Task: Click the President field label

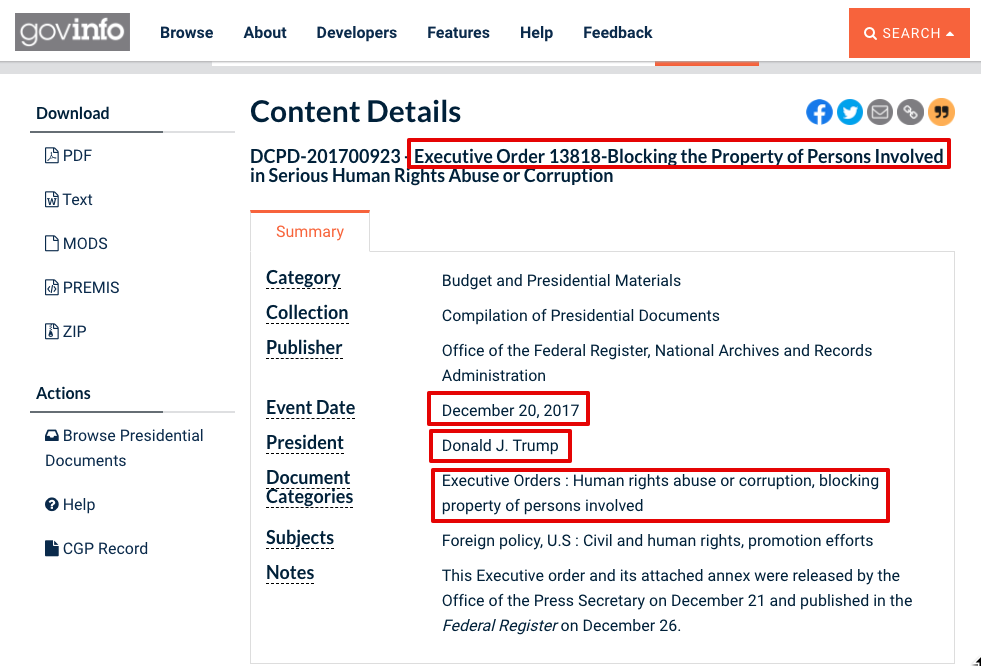Action: pos(305,443)
